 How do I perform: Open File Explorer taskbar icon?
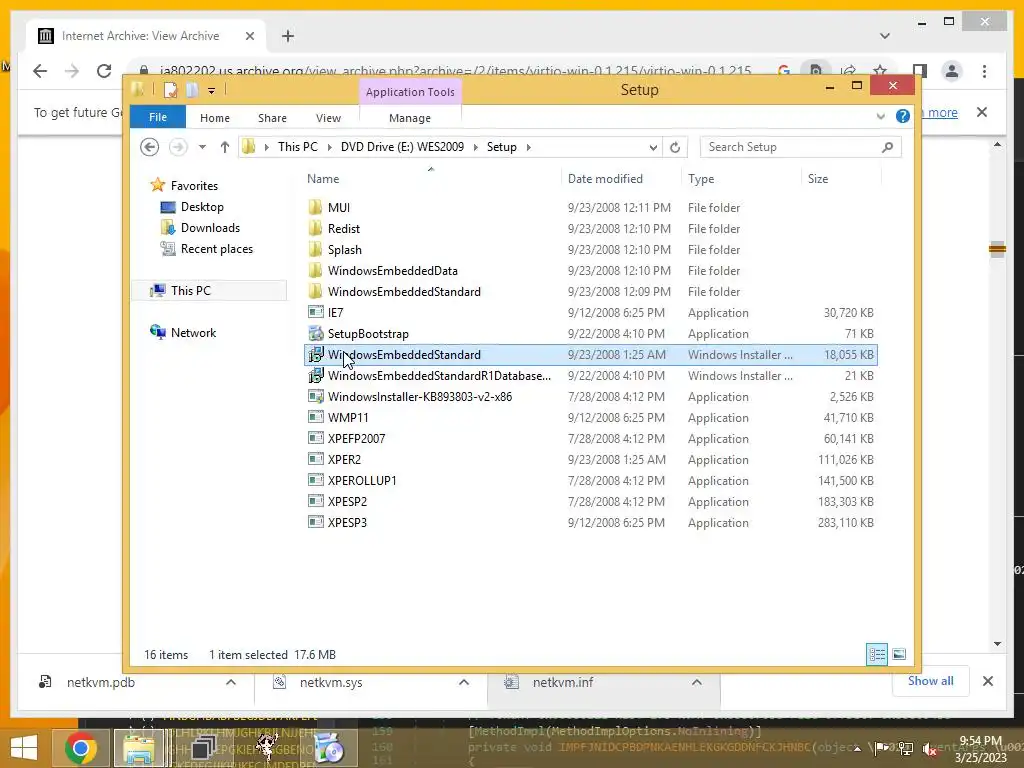tap(138, 748)
